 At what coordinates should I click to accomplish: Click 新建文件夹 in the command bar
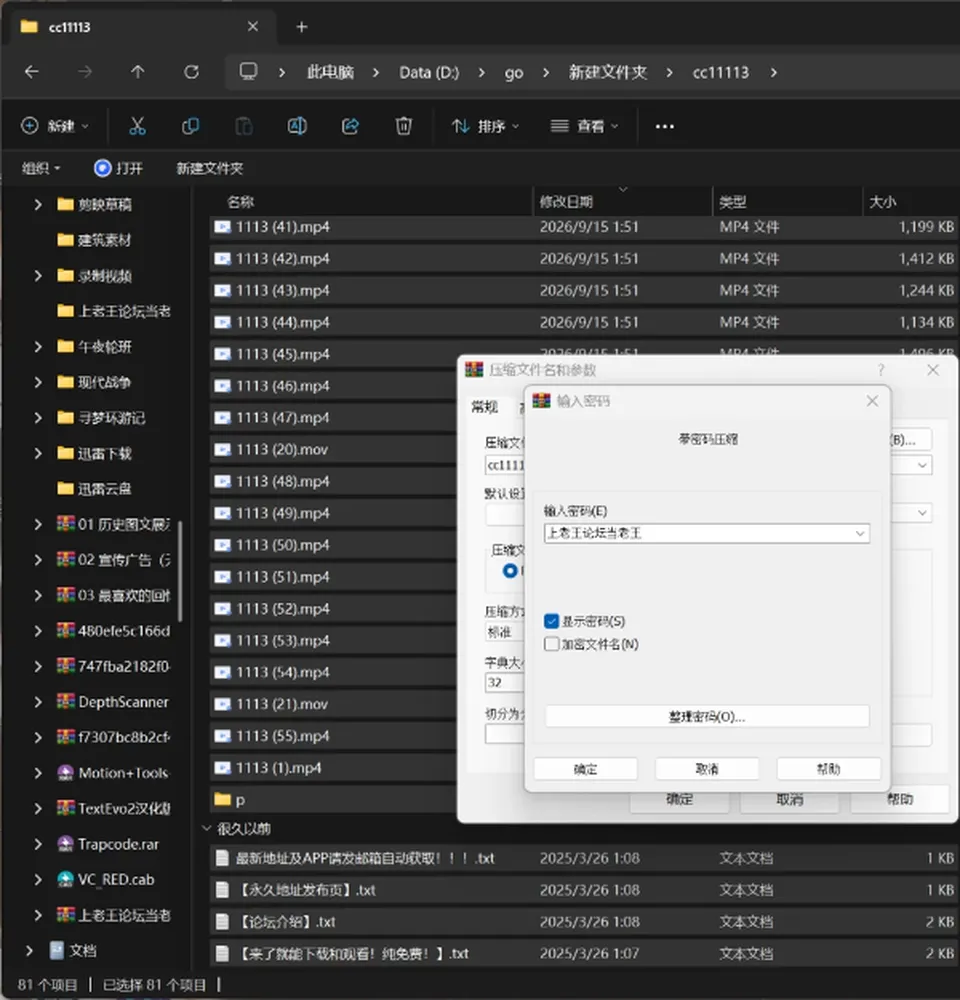coord(209,168)
